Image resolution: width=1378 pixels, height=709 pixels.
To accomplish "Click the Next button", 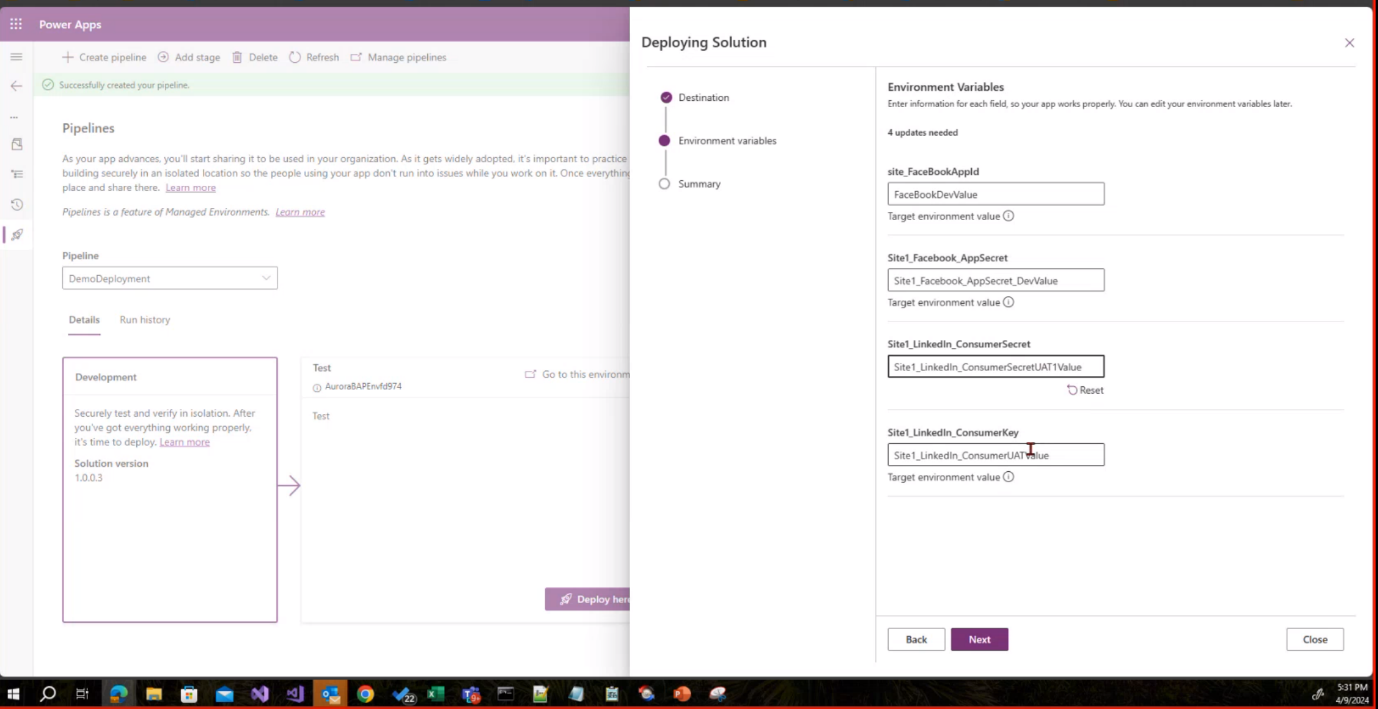I will point(980,639).
